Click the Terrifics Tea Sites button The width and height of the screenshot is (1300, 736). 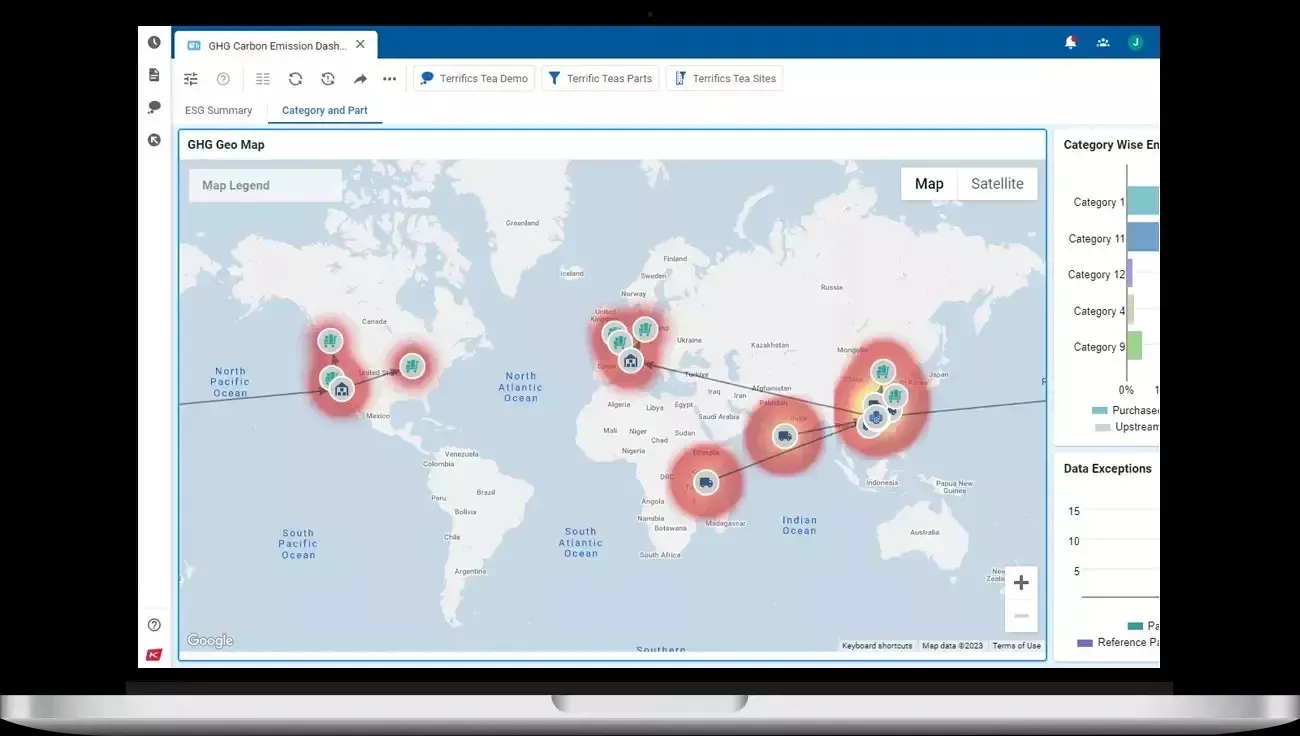(725, 78)
